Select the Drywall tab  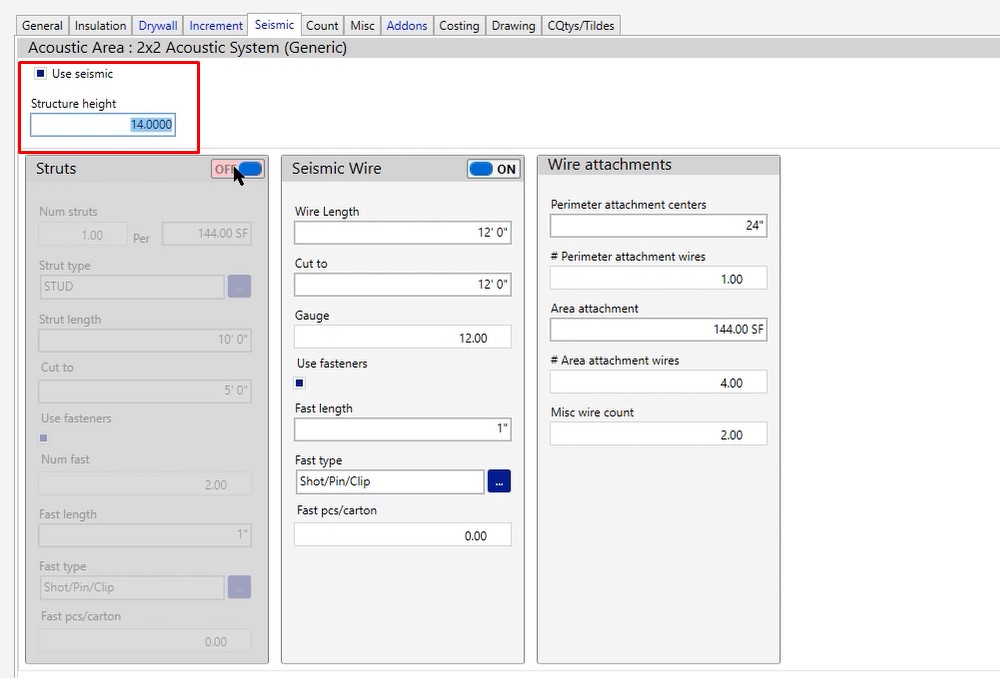[x=158, y=25]
